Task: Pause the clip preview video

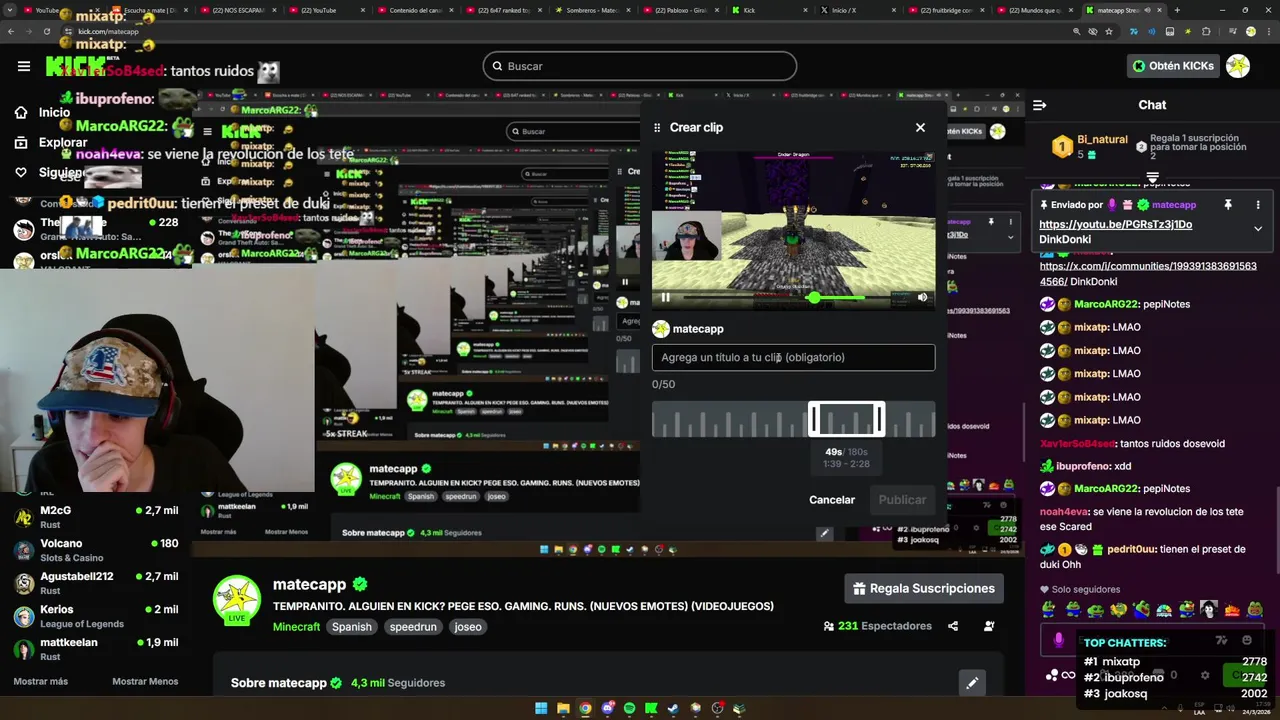Action: 665,297
